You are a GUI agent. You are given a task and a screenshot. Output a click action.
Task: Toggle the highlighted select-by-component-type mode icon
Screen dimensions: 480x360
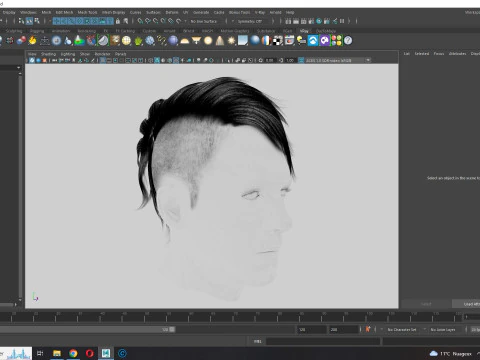(29, 21)
